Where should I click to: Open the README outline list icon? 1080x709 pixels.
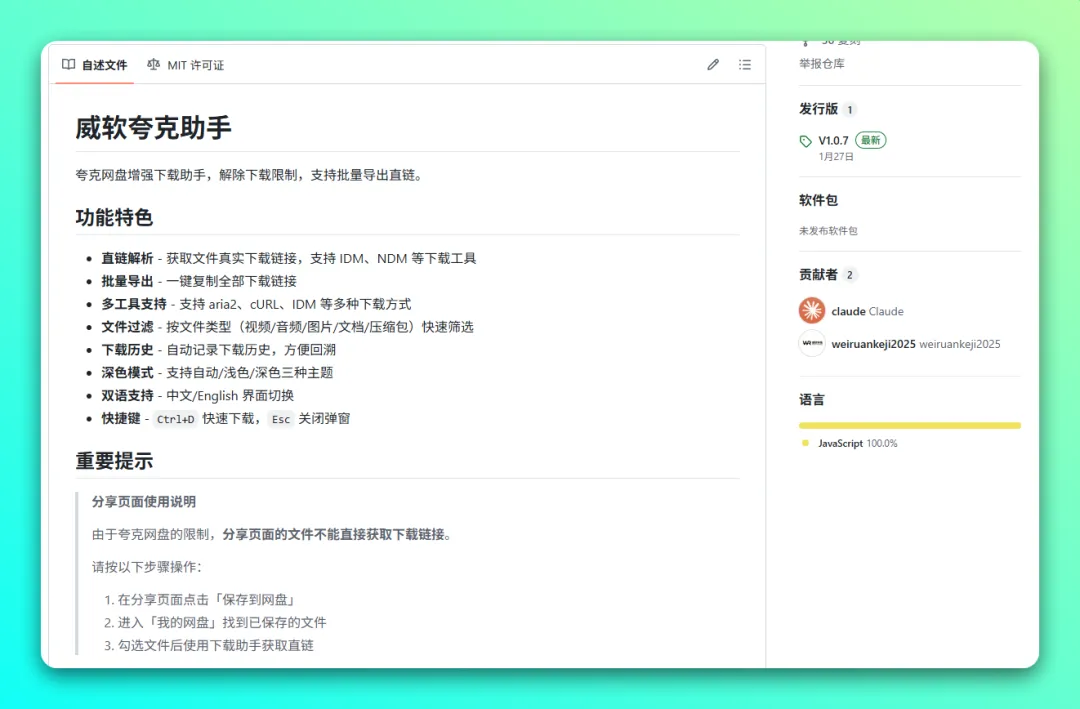point(745,64)
